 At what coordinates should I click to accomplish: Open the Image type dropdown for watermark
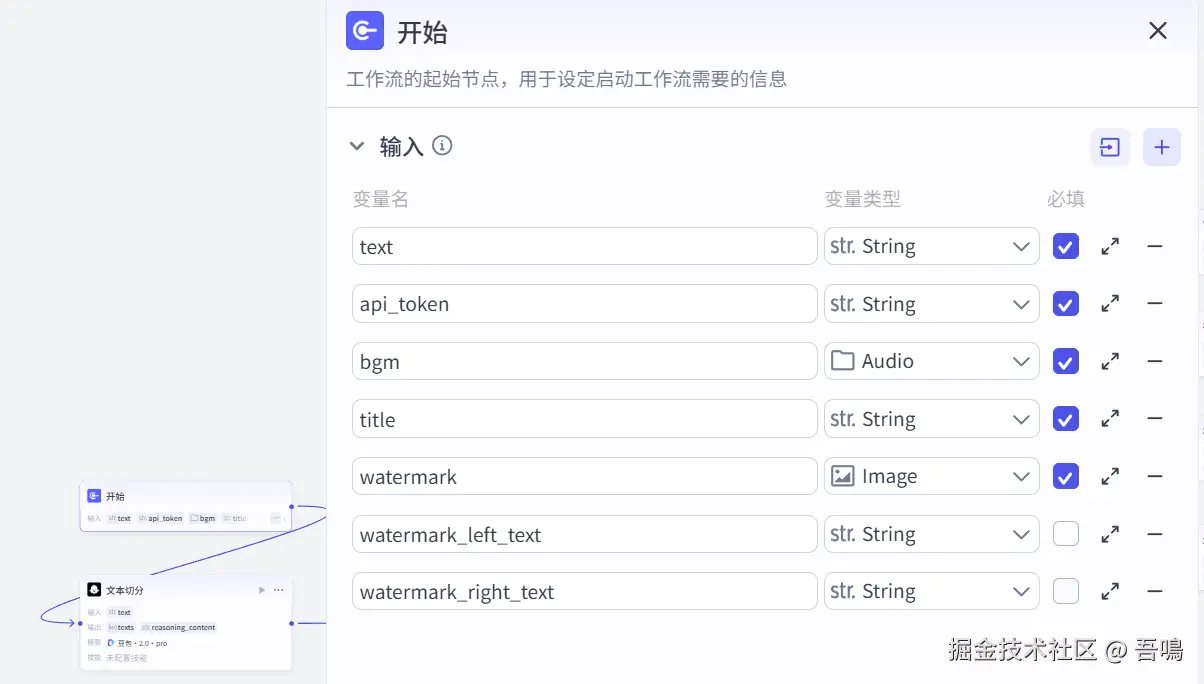coord(930,476)
